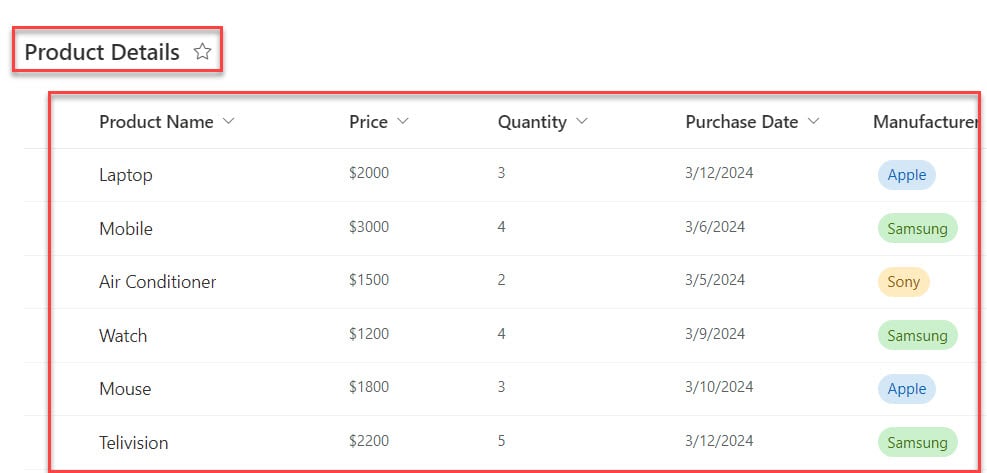987x473 pixels.
Task: Open the Telivision product entry
Action: [x=133, y=443]
